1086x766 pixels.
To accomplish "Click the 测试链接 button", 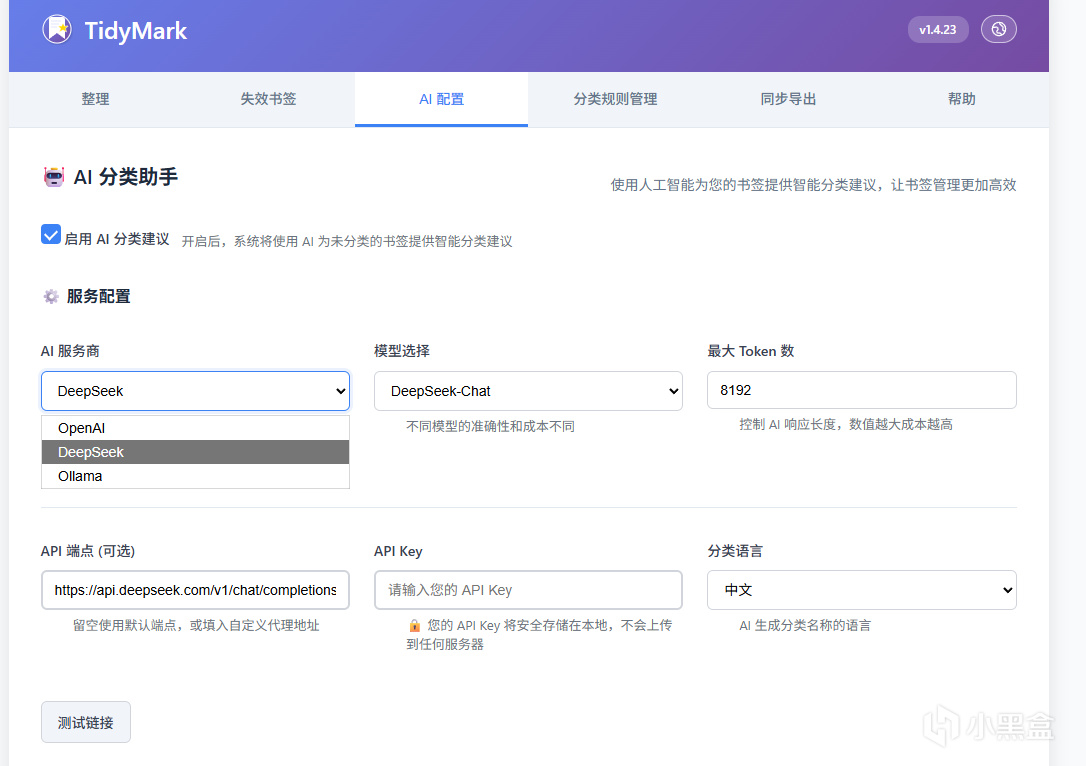I will tap(86, 722).
